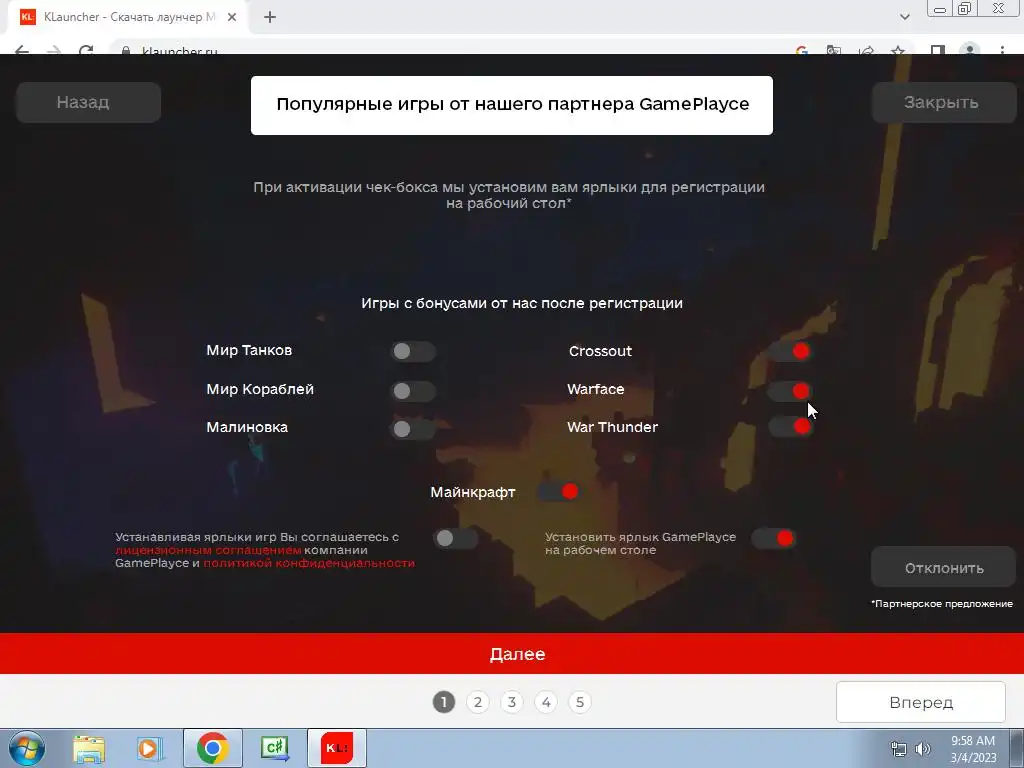Click the Мир Танков label
The image size is (1024, 768).
[x=249, y=351]
